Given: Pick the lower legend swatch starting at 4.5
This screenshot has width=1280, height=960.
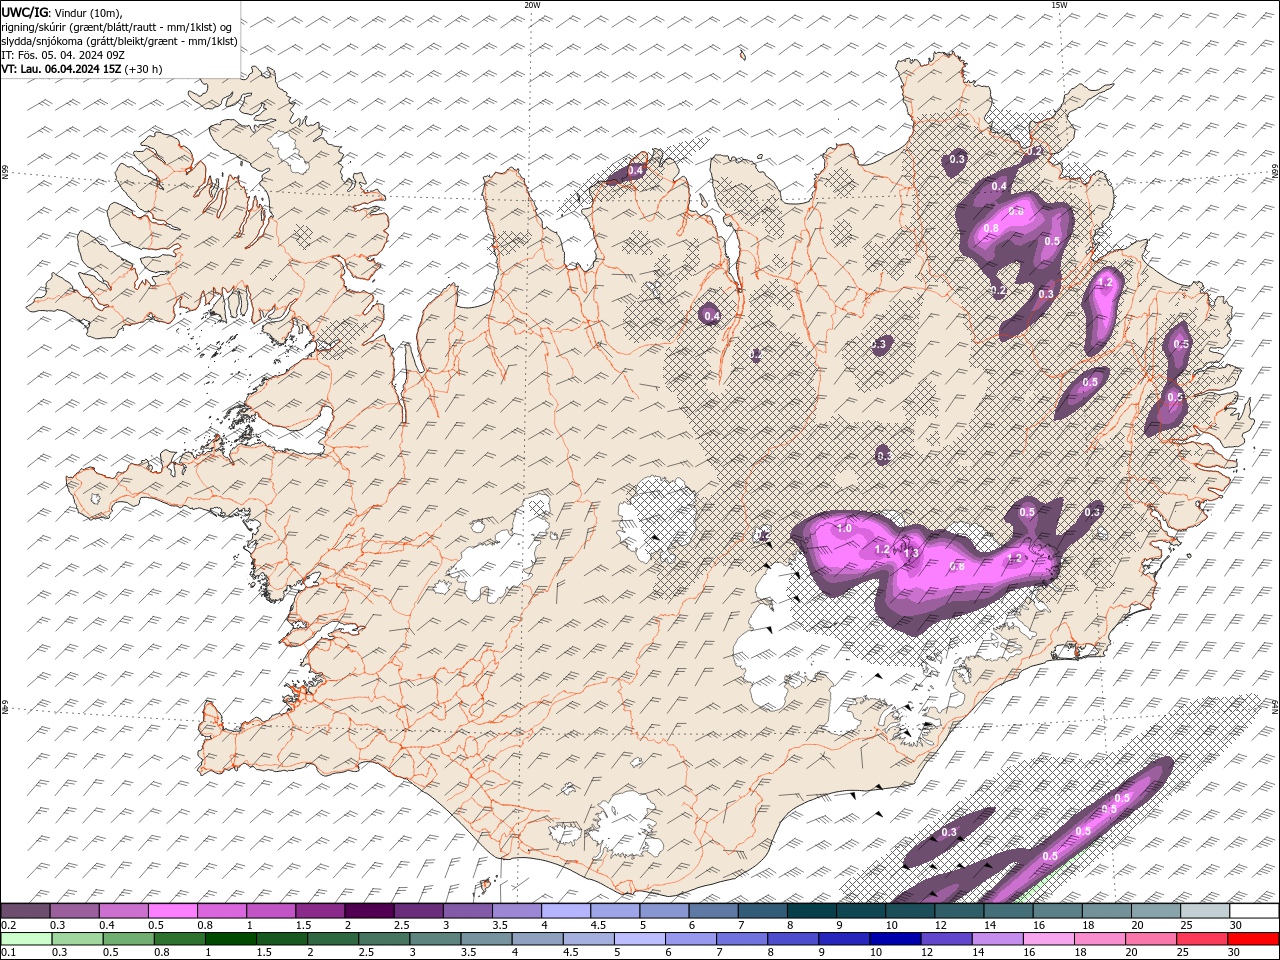Looking at the screenshot, I should click(x=588, y=939).
